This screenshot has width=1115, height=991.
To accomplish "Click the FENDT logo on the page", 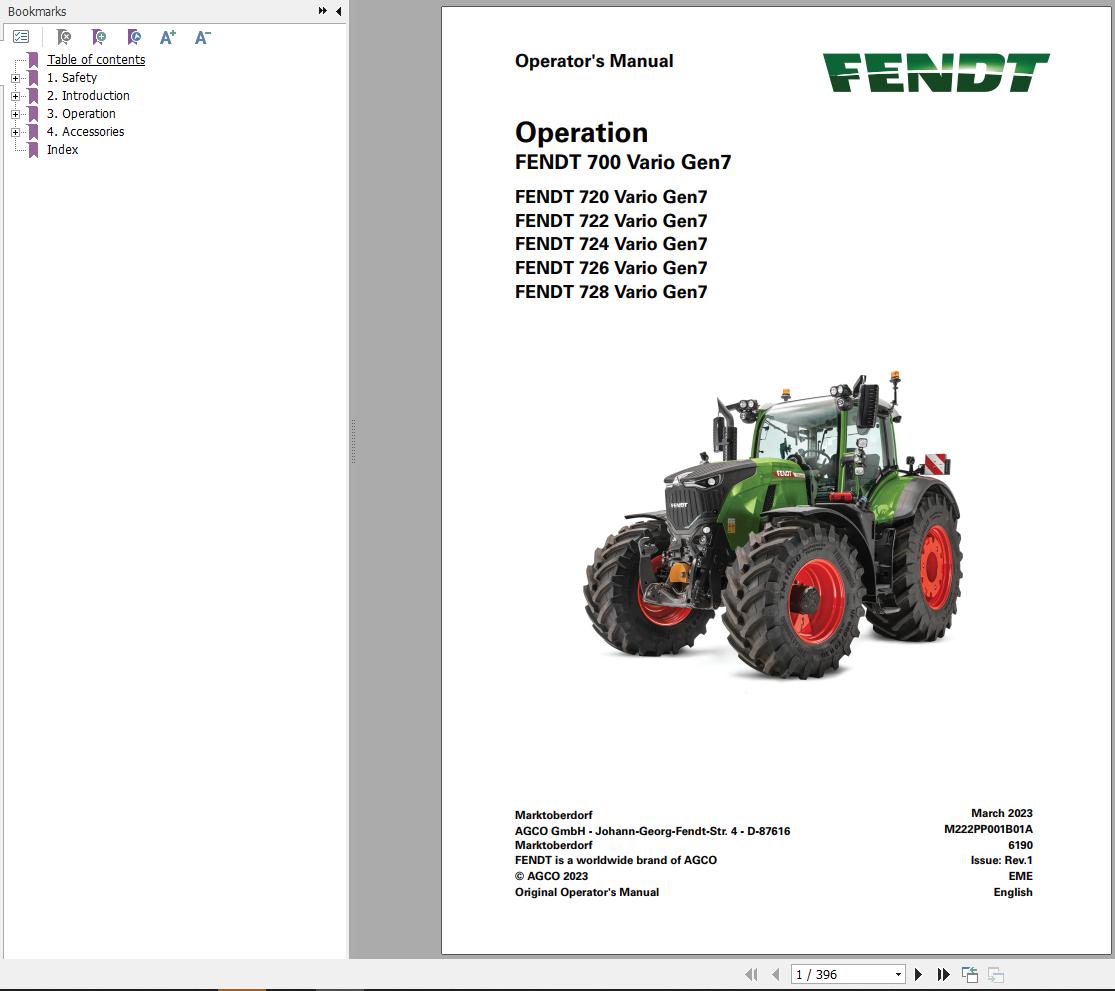I will tap(936, 72).
